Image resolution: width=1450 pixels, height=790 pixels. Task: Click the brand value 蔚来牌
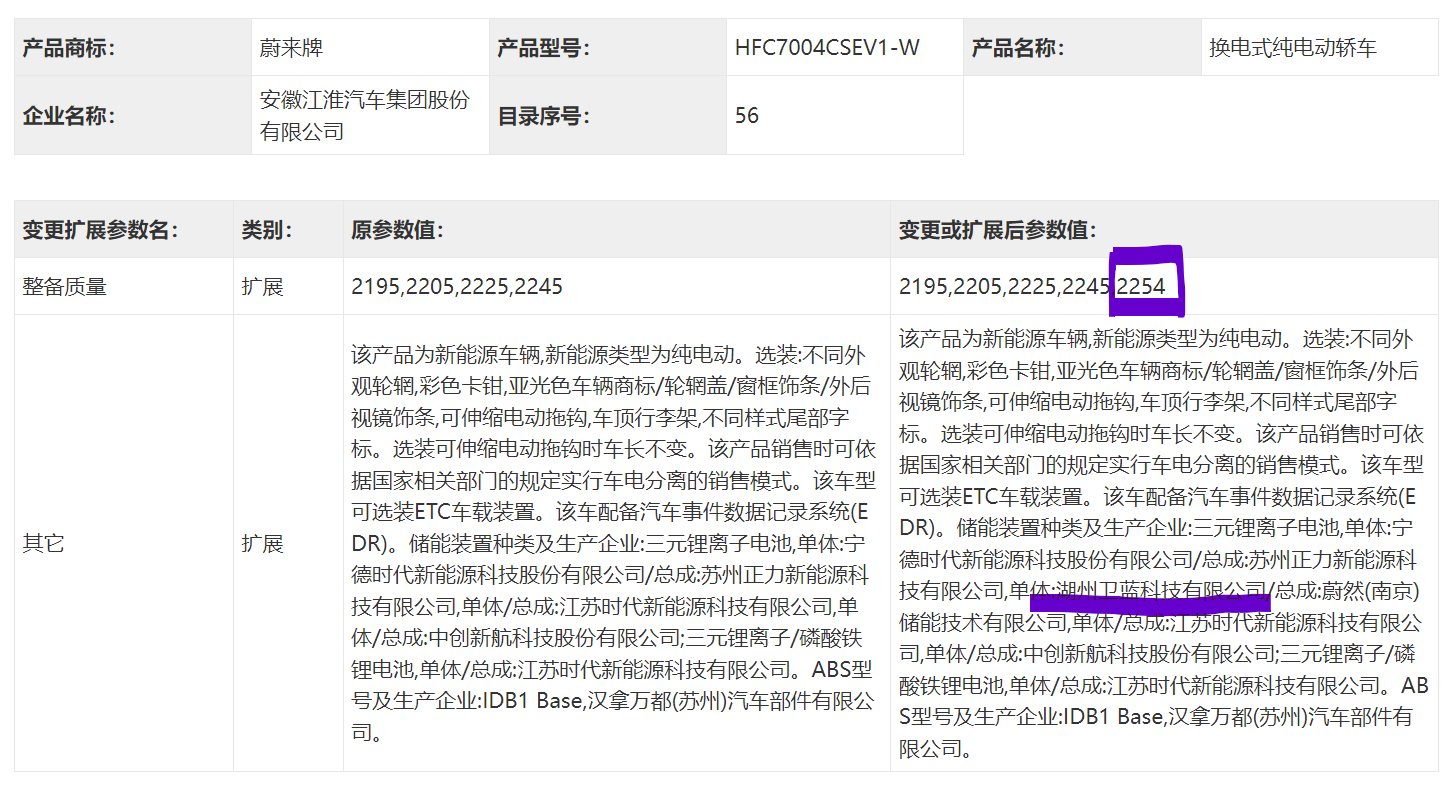coord(292,47)
